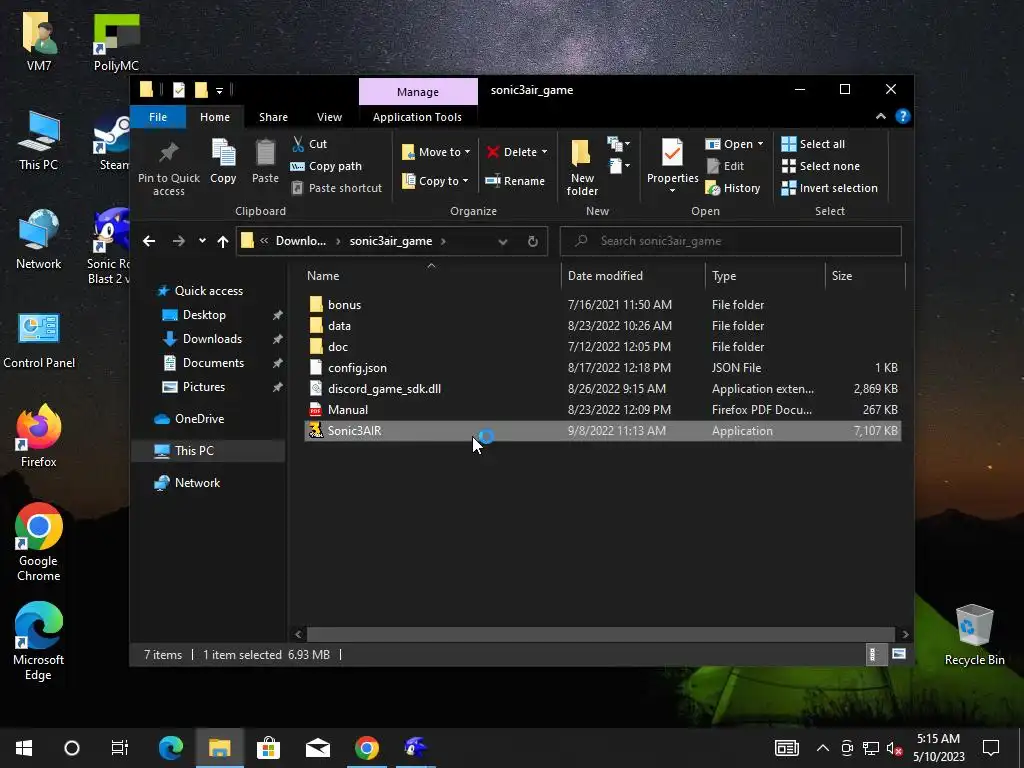This screenshot has height=768, width=1024.
Task: Select the config.json file
Action: pos(602,368)
